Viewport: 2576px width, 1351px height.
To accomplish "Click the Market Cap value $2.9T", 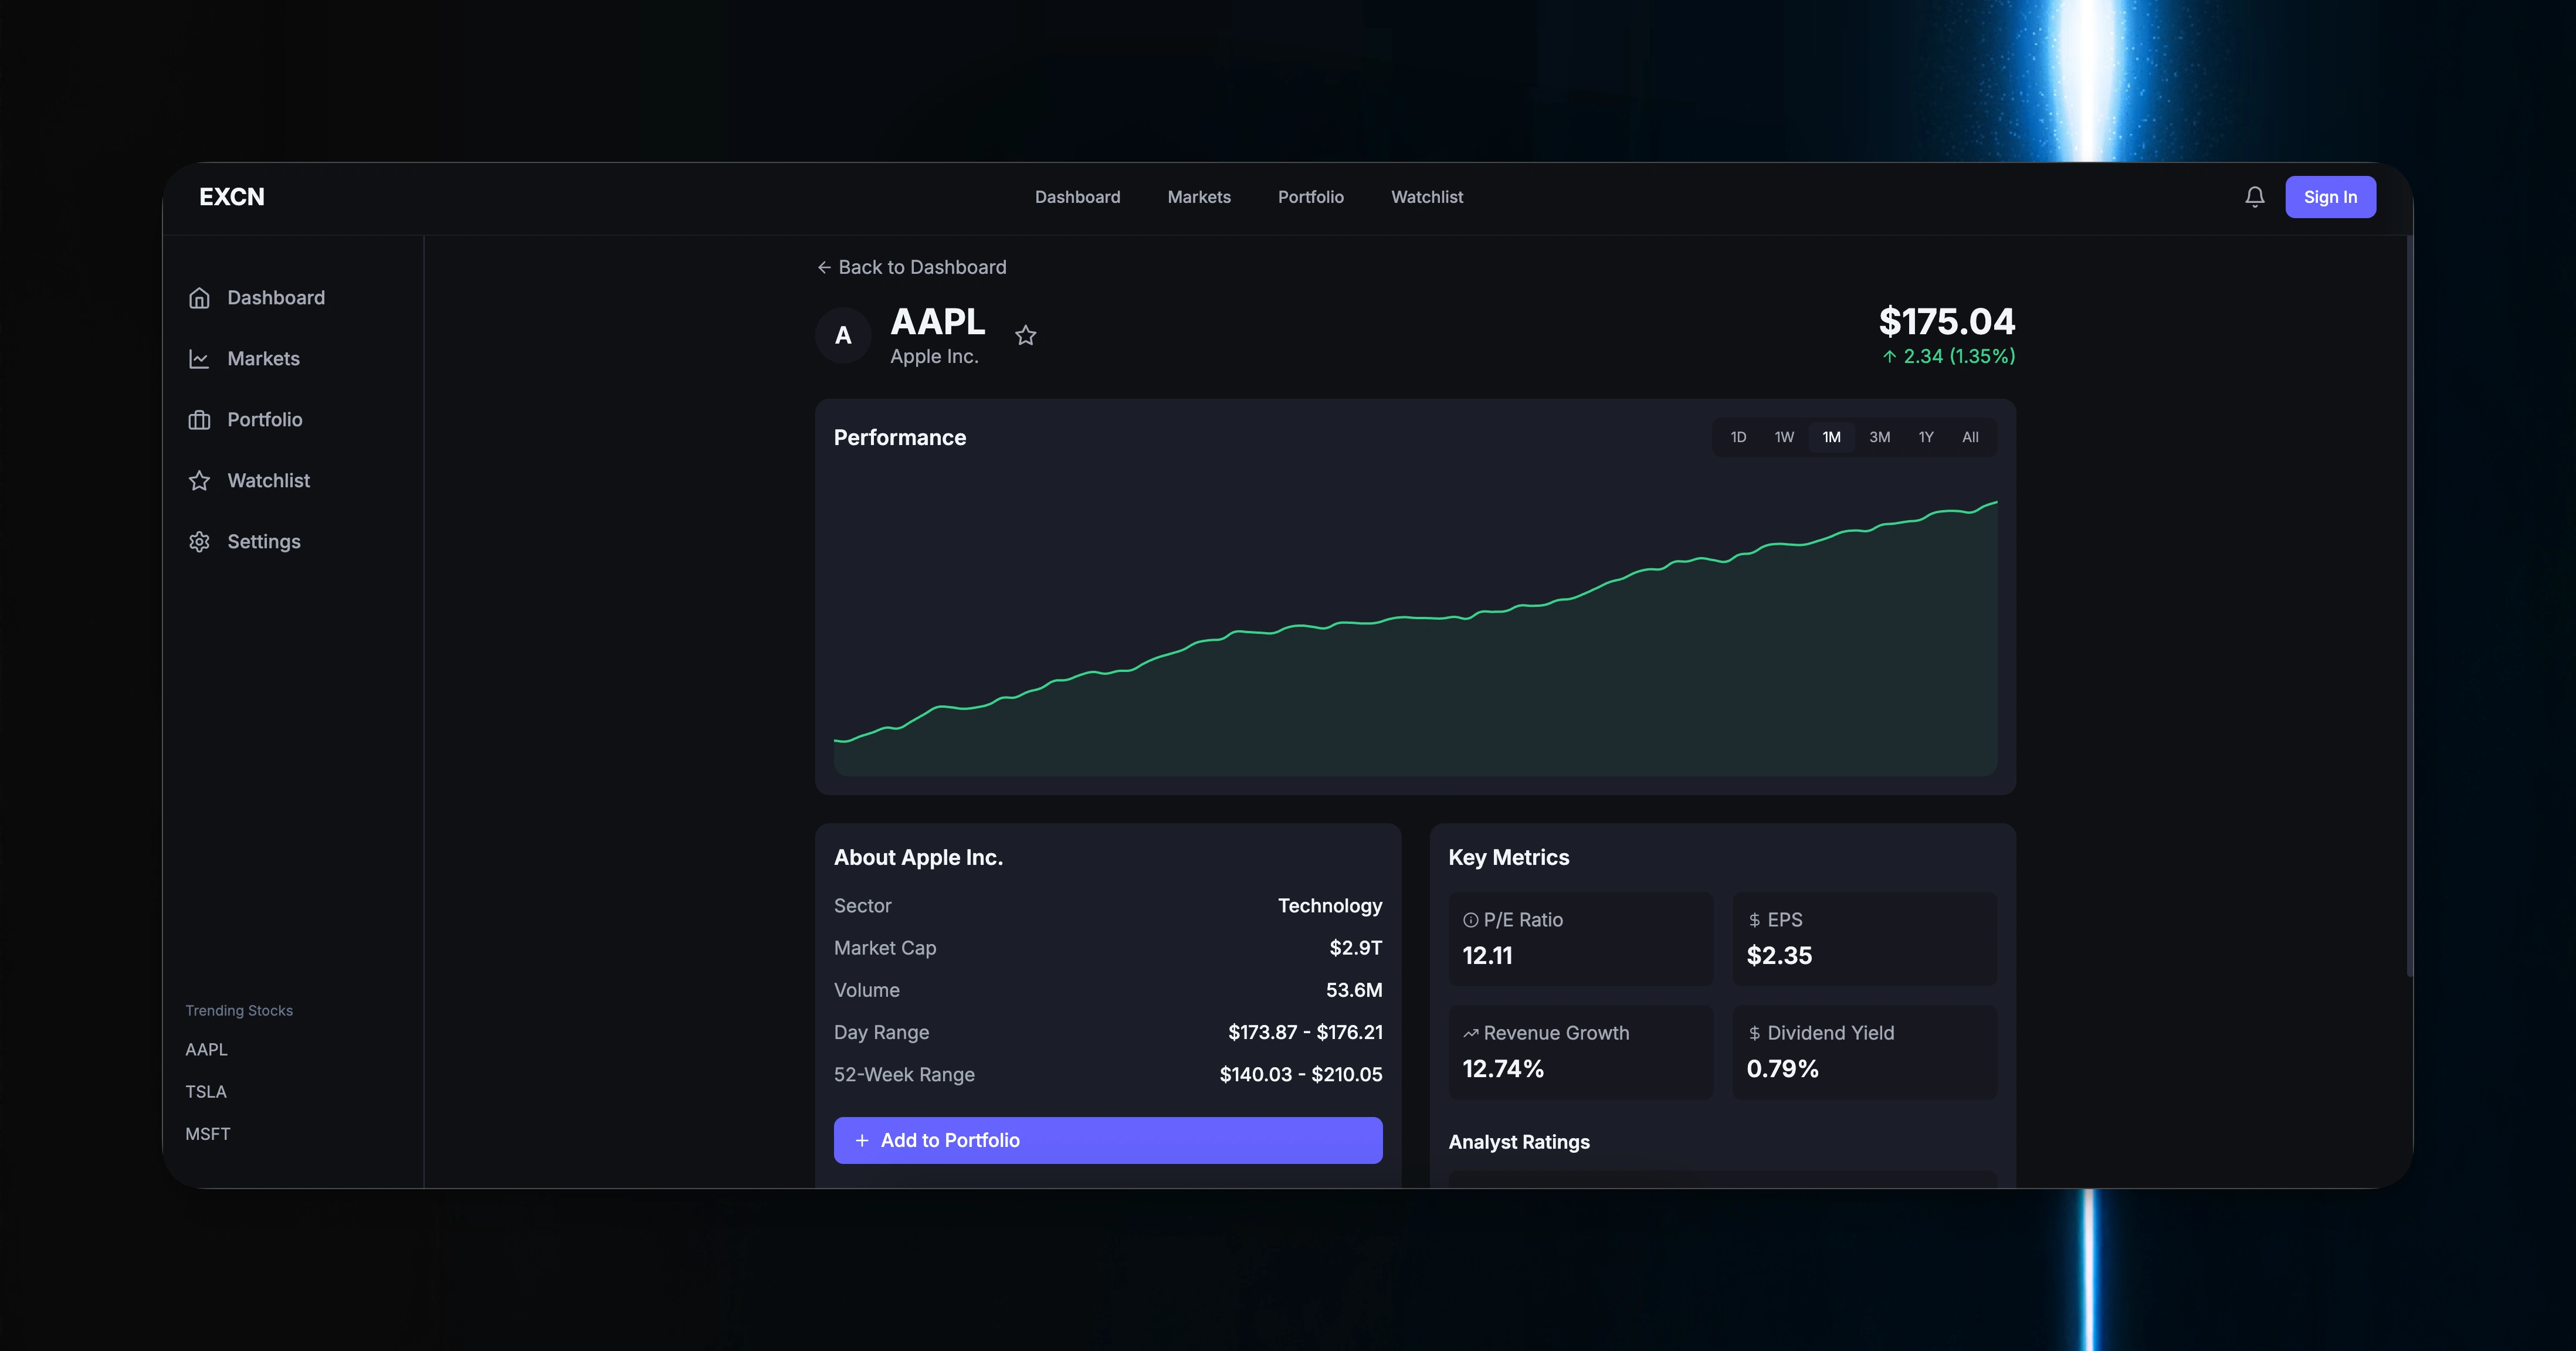I will [1356, 948].
